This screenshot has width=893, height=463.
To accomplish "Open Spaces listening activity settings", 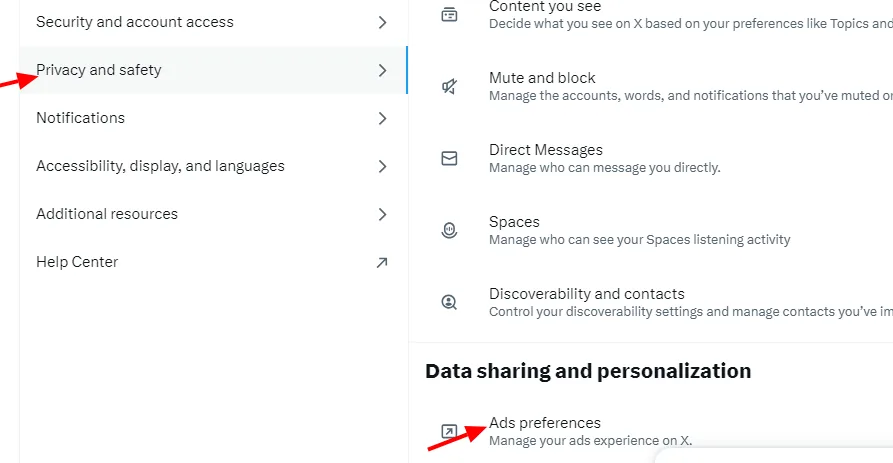I will [514, 222].
